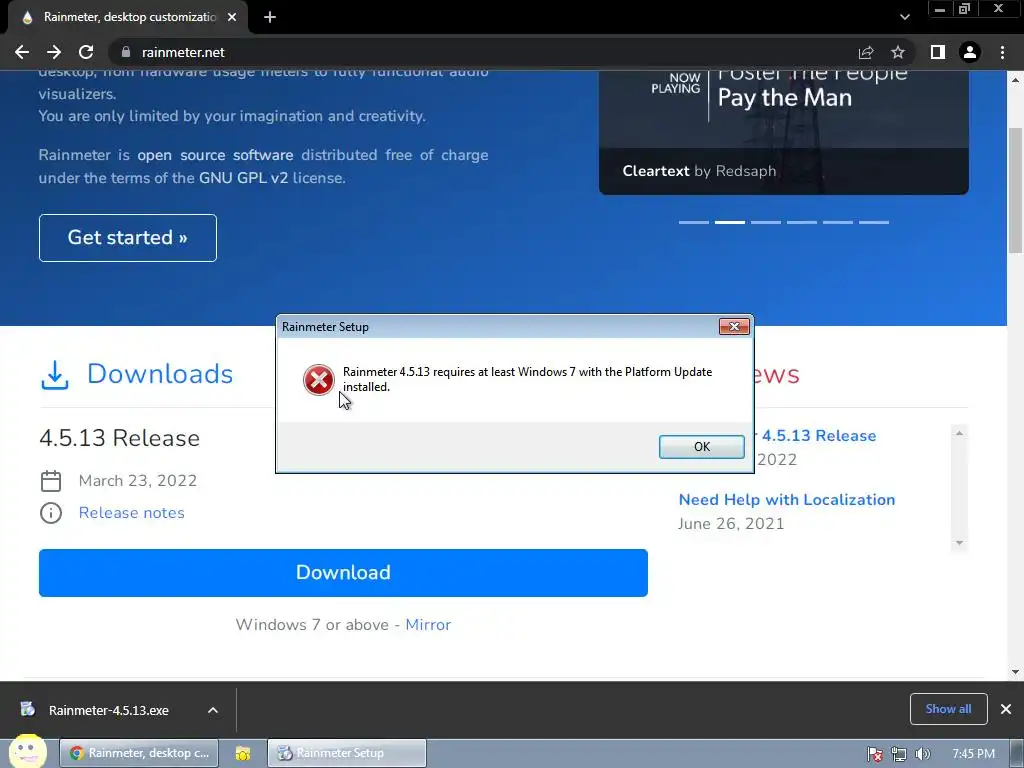Click the Downloads arrow icon
1024x768 pixels.
point(55,375)
